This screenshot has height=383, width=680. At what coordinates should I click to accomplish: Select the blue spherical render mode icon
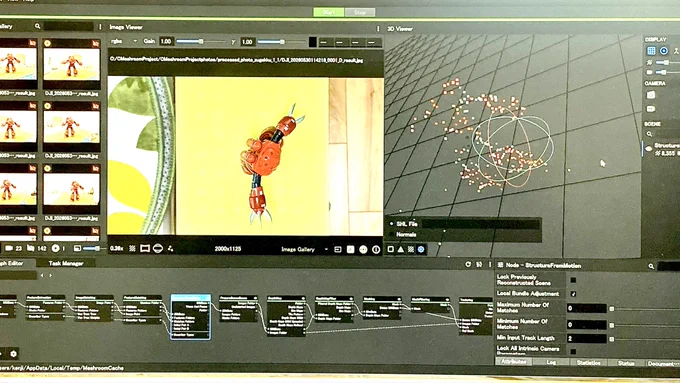(421, 249)
